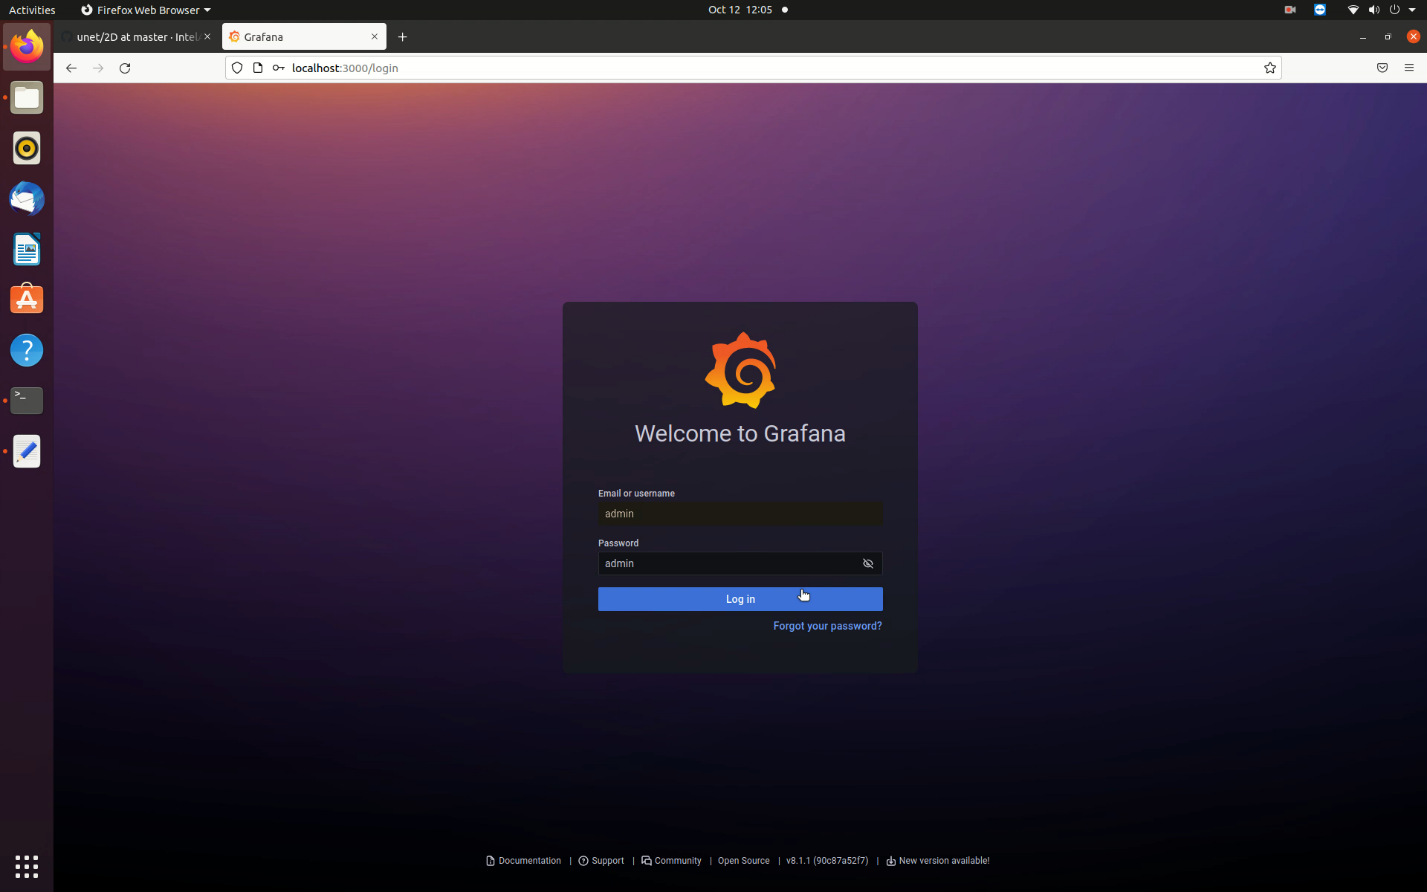Expand the system menu dropdown arrow
The image size is (1427, 892).
[1411, 10]
